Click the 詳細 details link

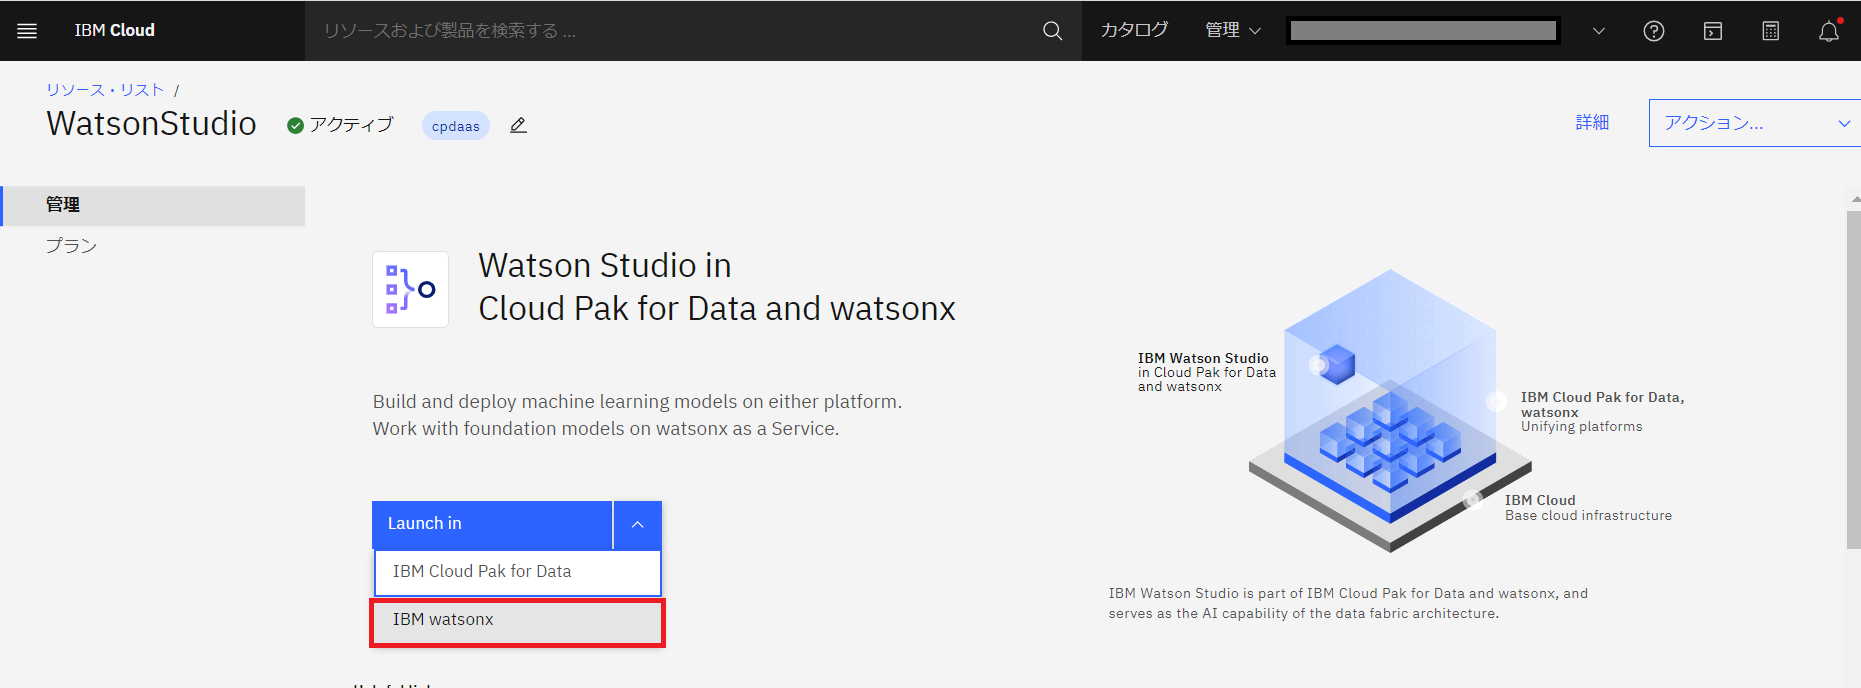(x=1593, y=122)
